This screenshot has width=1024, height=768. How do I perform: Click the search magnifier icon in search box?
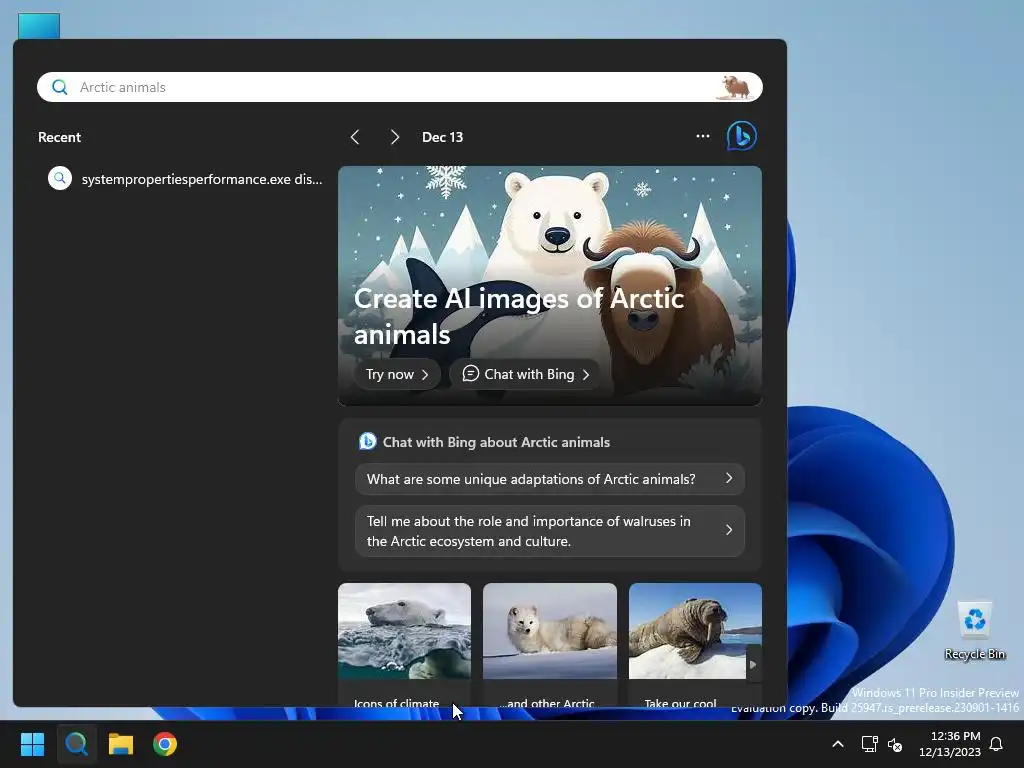pyautogui.click(x=59, y=87)
